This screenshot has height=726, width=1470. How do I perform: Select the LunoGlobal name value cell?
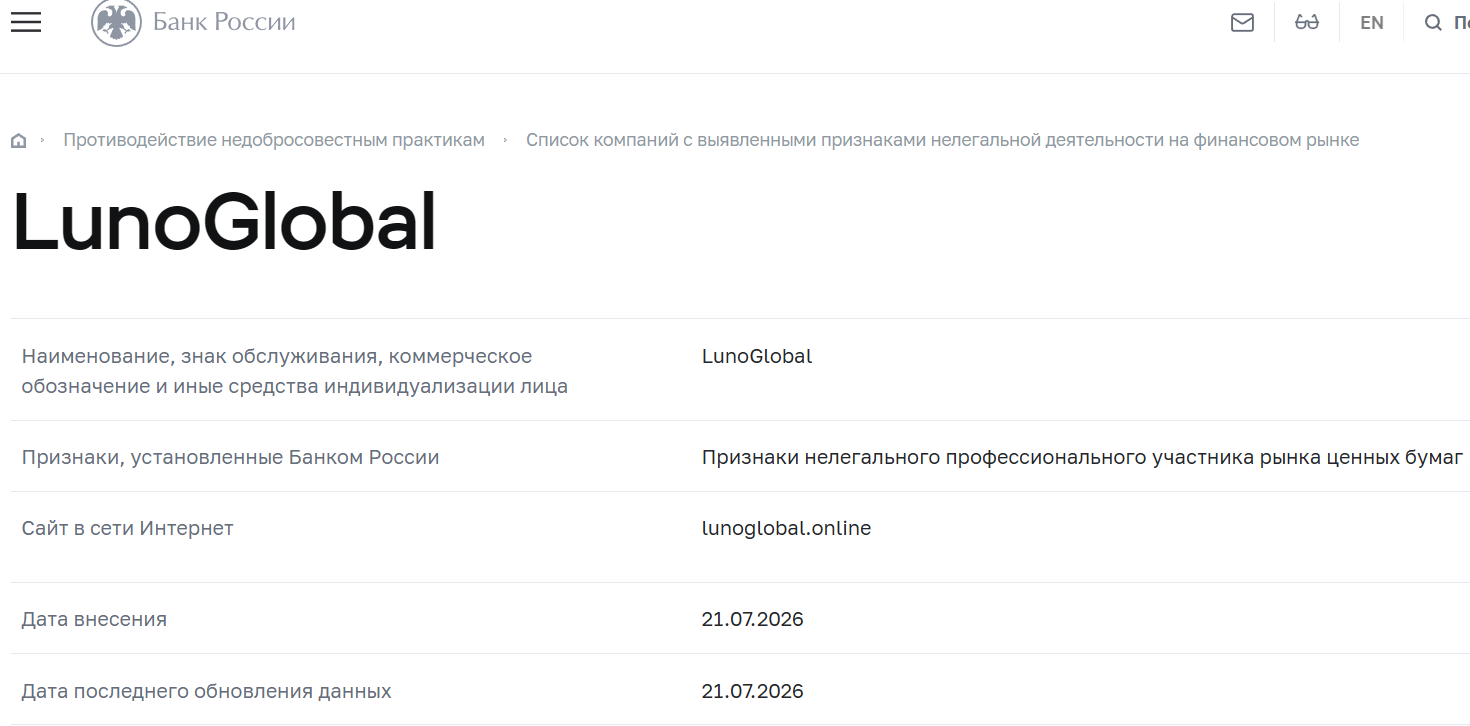pyautogui.click(x=757, y=356)
